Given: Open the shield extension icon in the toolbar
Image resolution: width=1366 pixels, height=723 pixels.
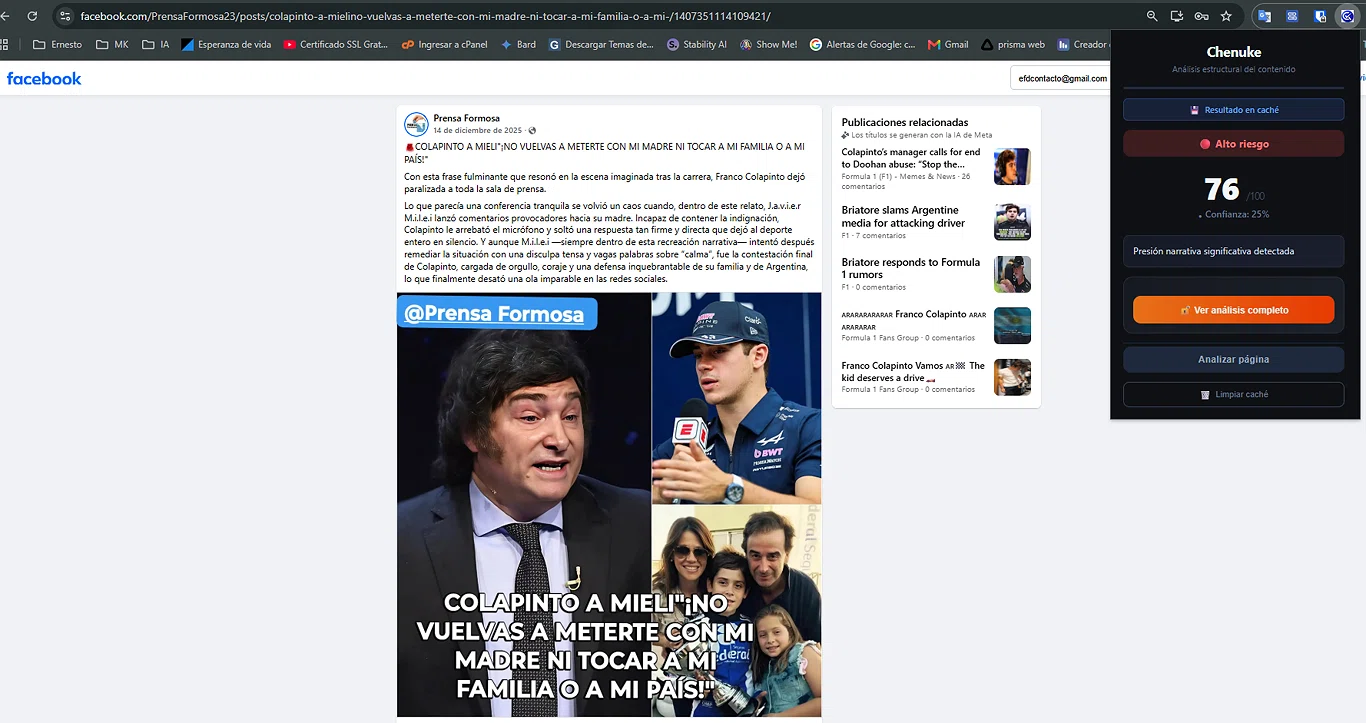Looking at the screenshot, I should (x=1320, y=16).
